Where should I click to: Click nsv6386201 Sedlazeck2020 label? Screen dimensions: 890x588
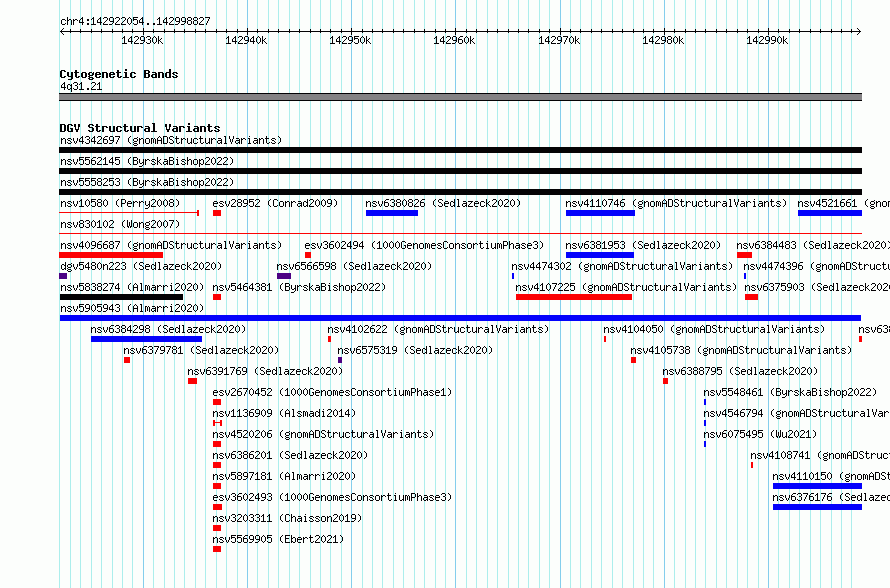tap(290, 455)
